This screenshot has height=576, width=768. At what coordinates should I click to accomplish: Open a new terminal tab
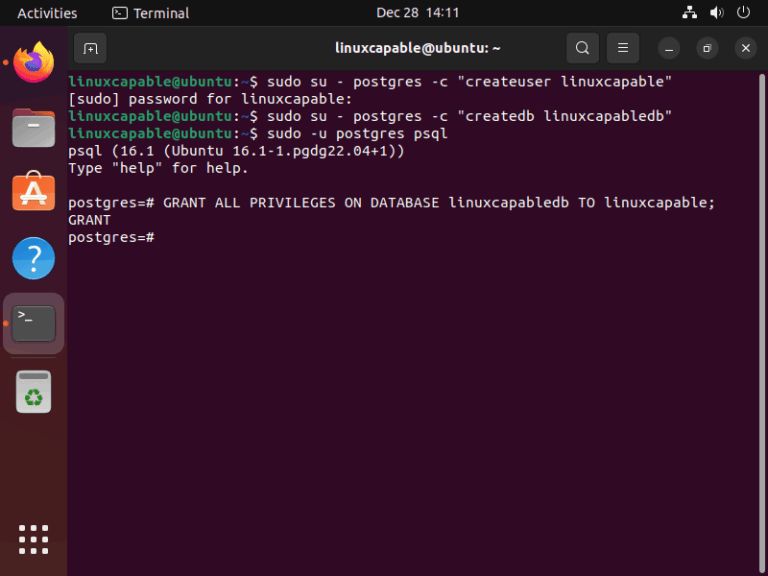click(x=90, y=48)
